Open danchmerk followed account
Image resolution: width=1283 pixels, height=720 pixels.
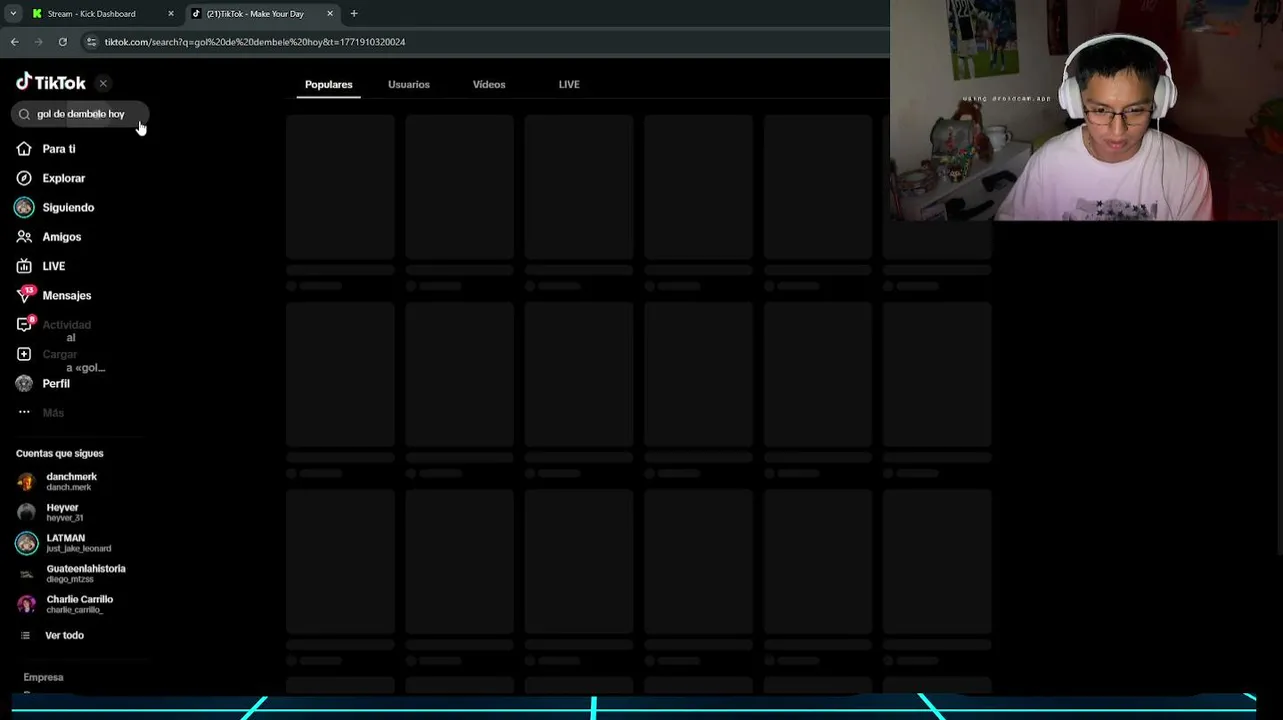72,481
